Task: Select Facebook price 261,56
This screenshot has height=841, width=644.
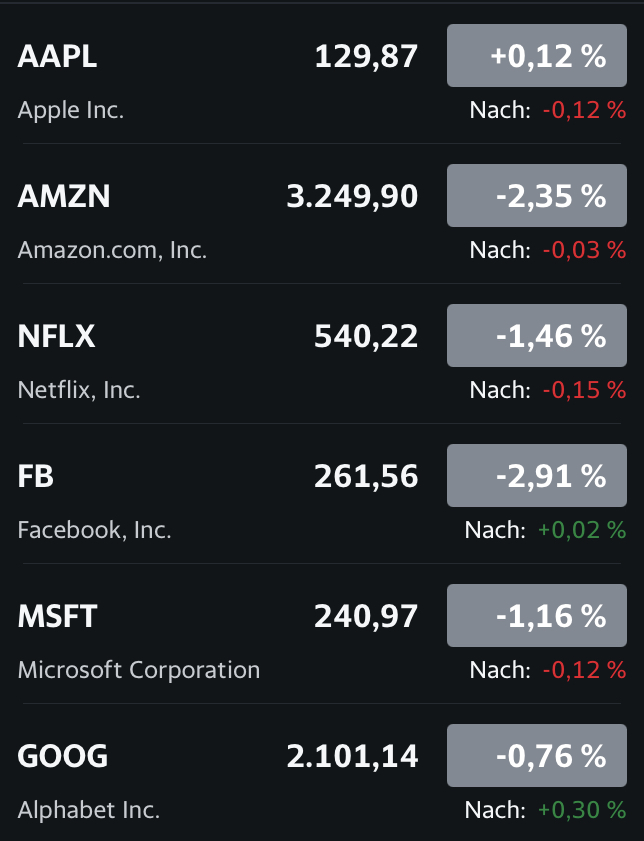Action: coord(366,477)
